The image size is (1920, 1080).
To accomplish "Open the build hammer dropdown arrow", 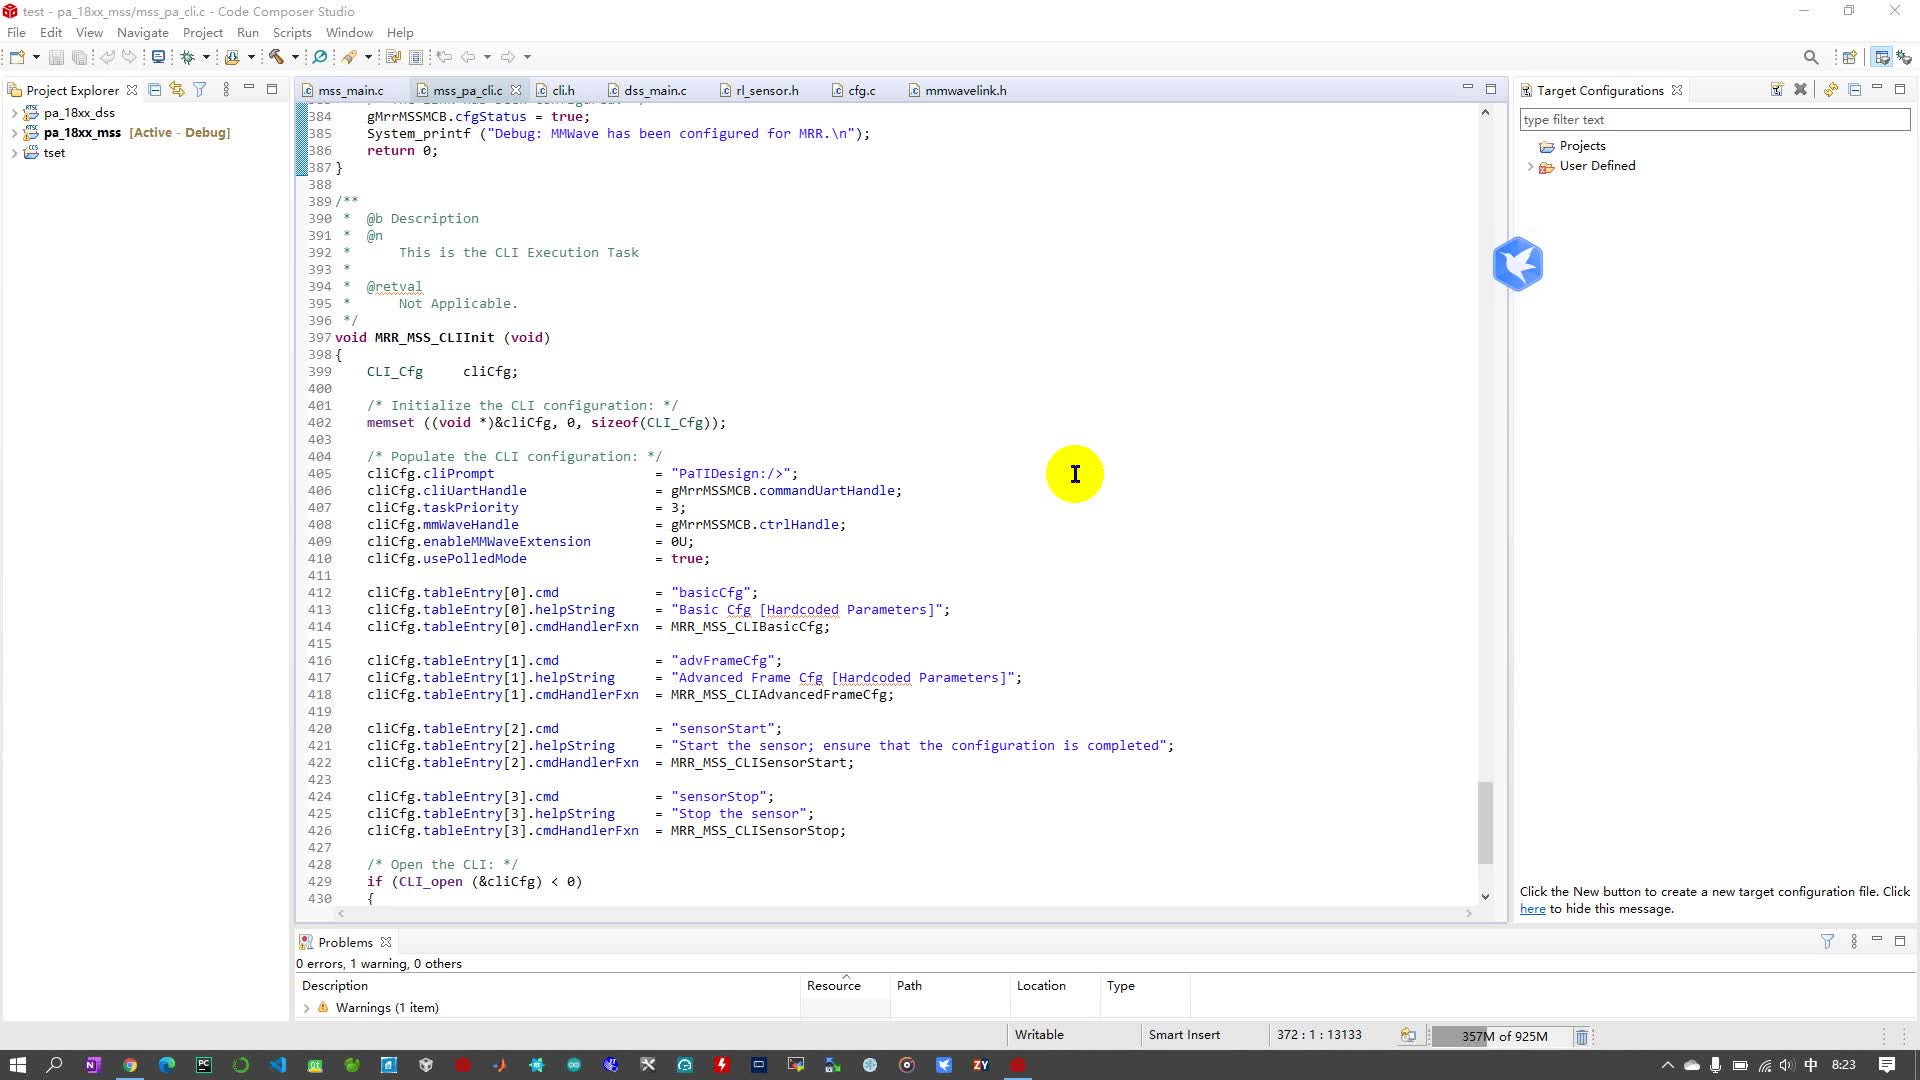I will point(295,57).
